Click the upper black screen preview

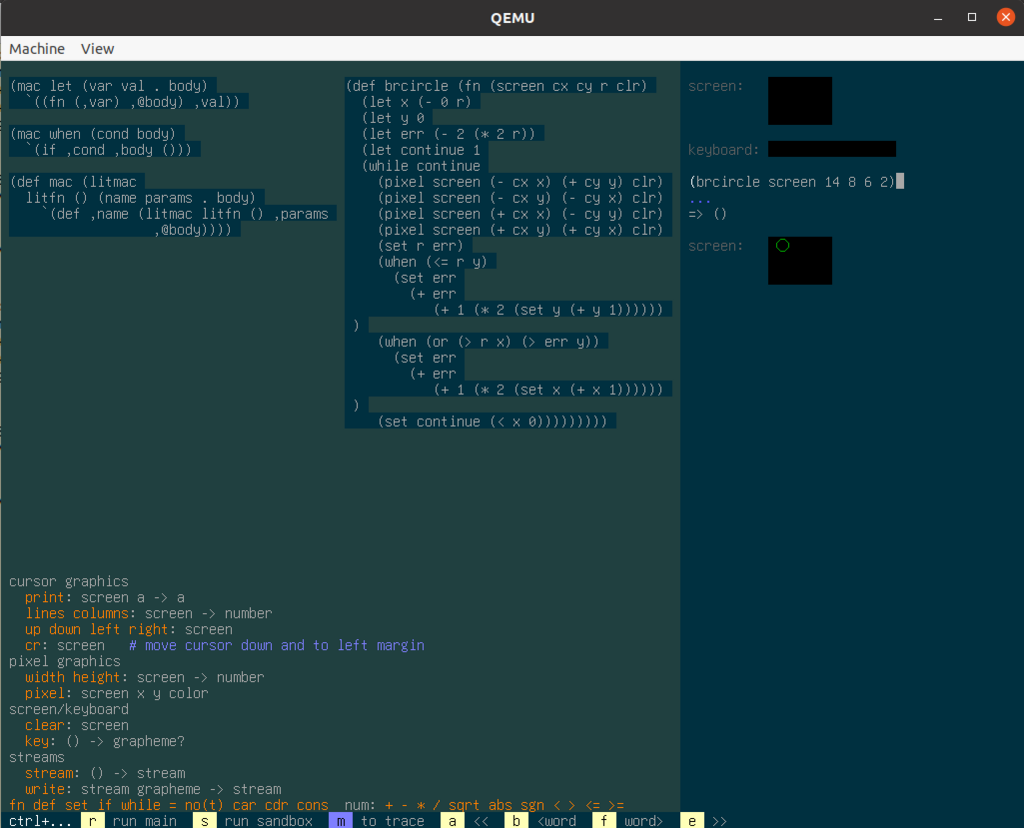799,101
